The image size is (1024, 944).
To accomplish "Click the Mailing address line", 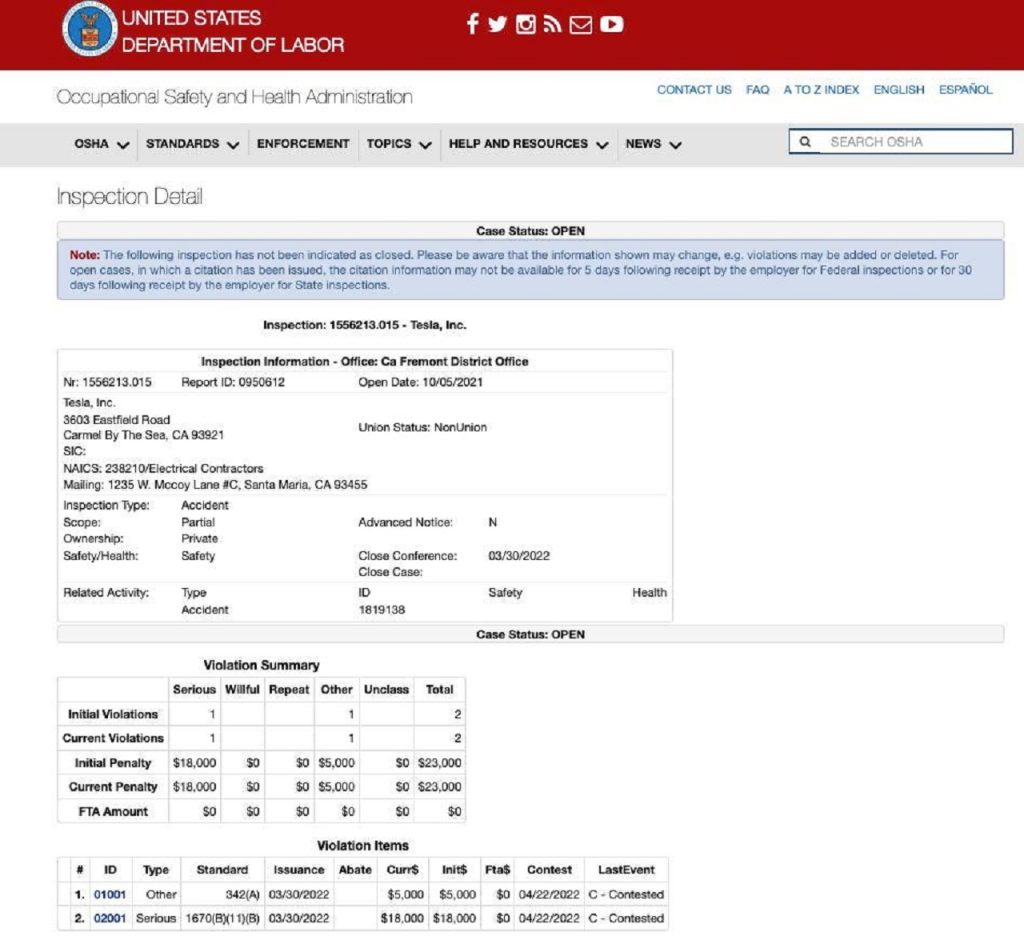I will point(215,485).
